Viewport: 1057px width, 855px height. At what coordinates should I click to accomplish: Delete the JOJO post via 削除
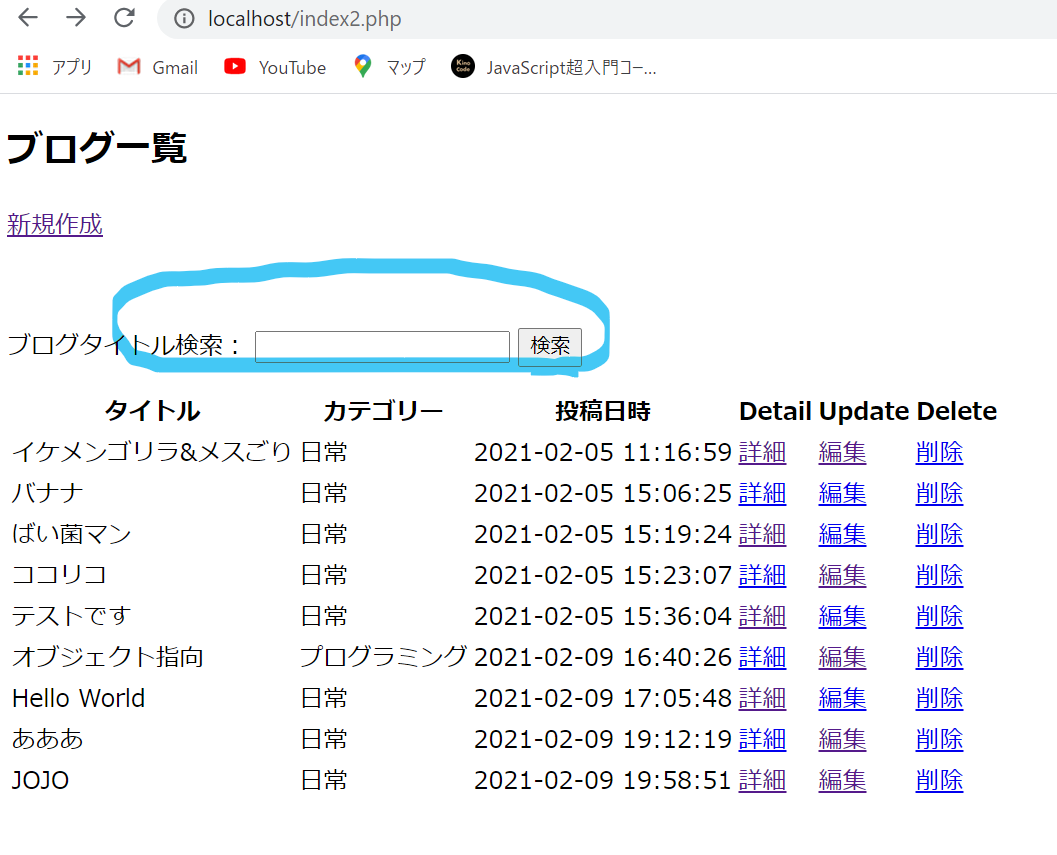939,781
